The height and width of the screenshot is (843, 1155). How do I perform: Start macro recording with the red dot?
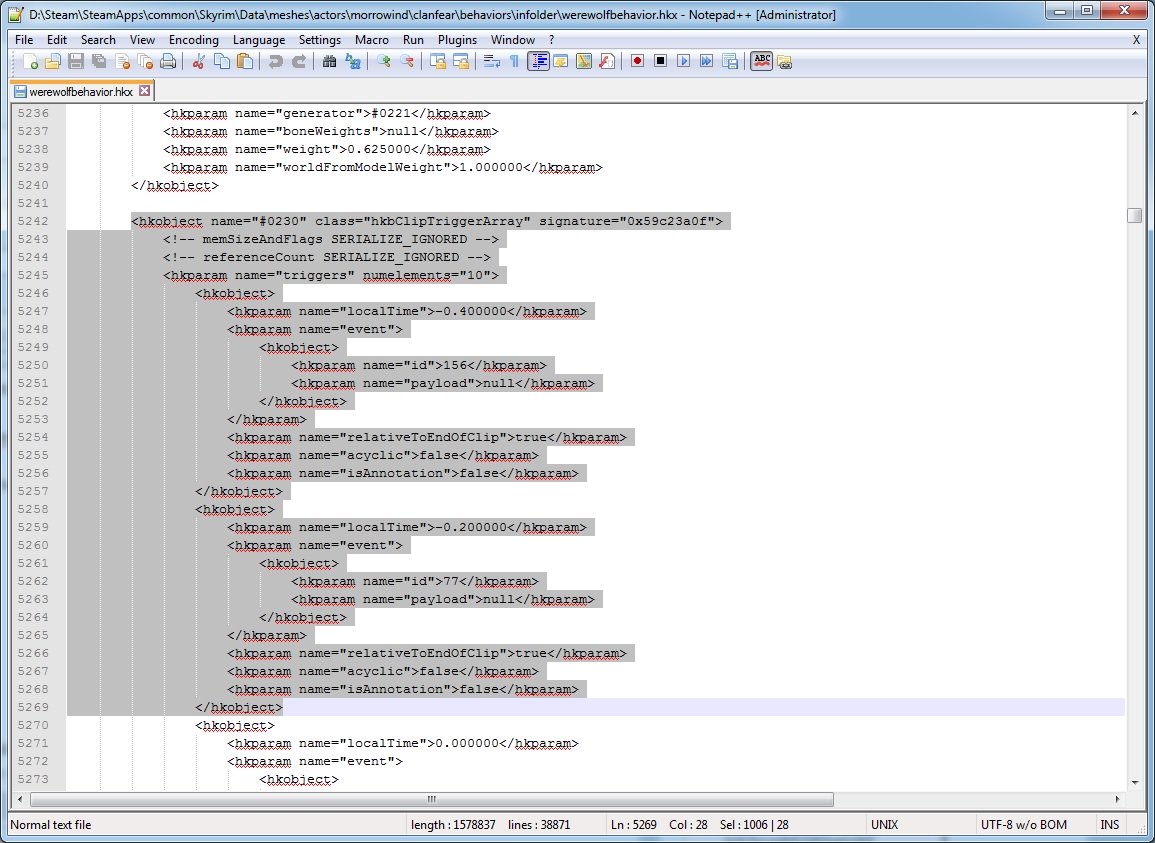637,62
